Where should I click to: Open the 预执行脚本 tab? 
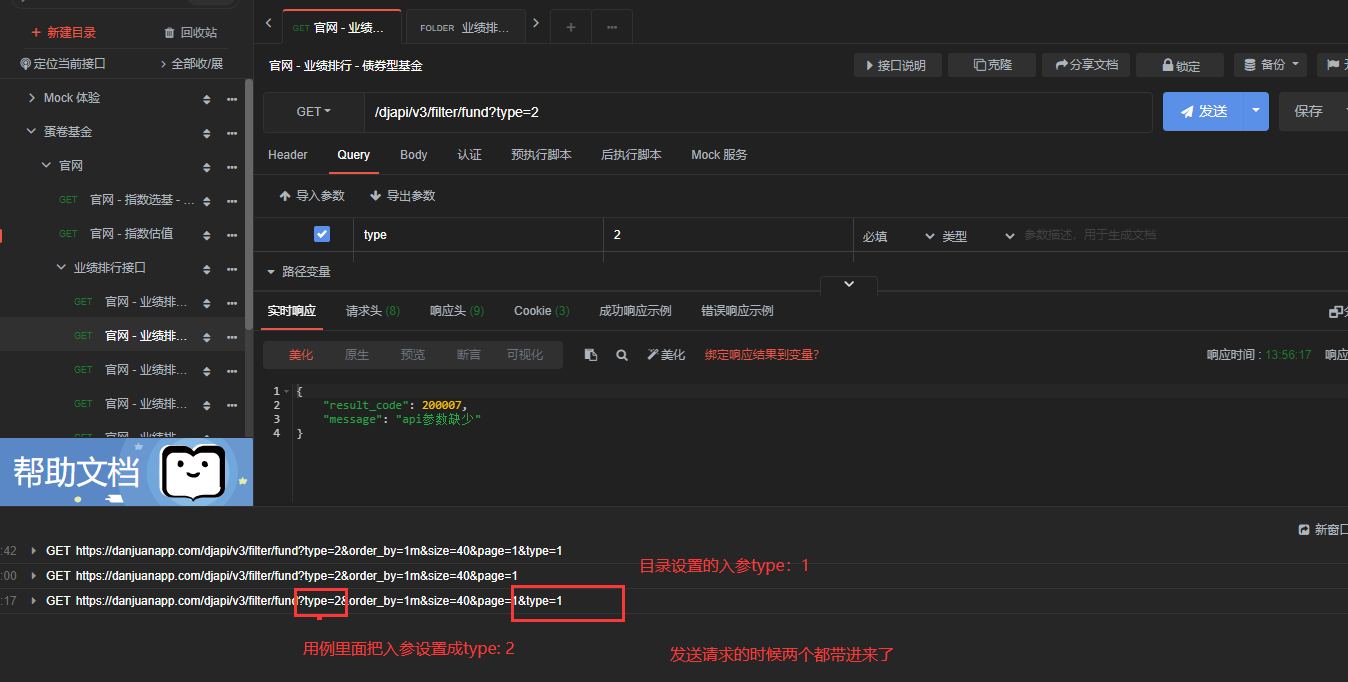541,155
